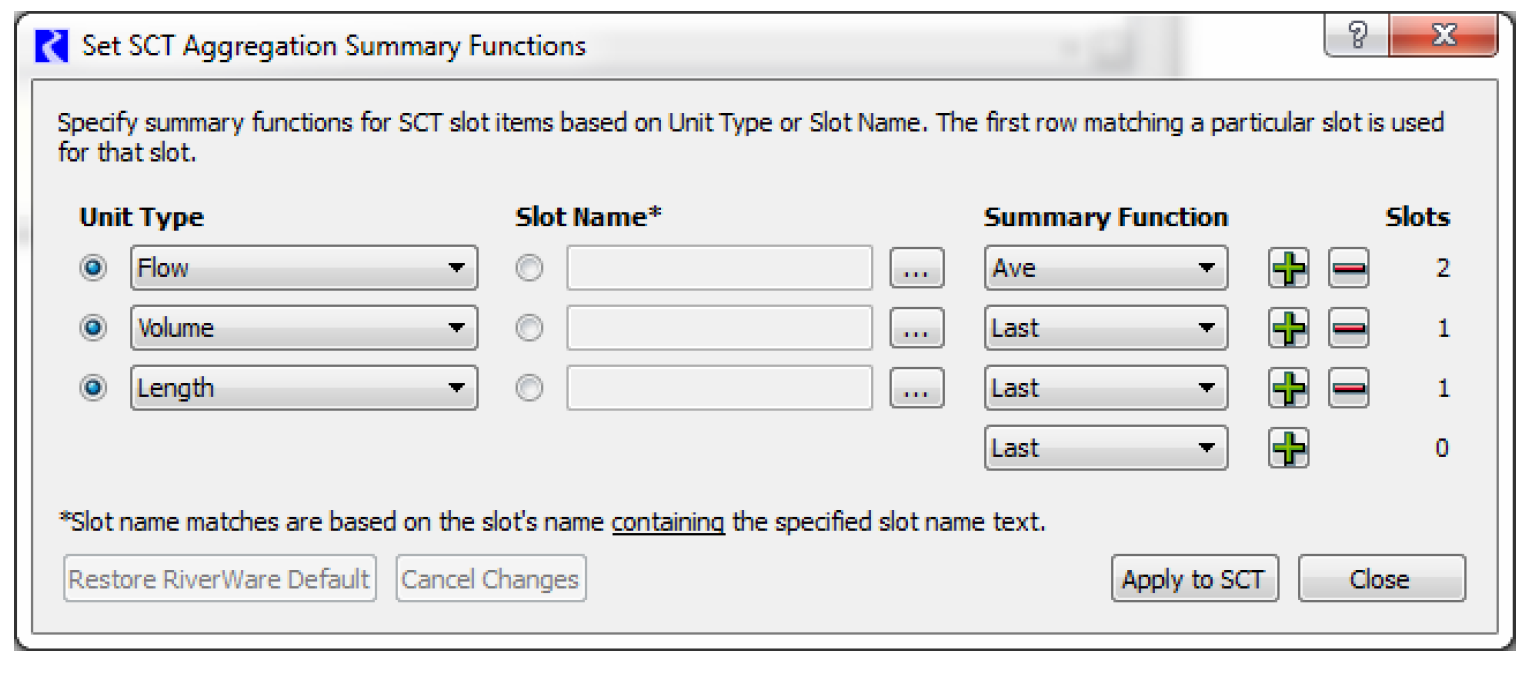Remove the Volume row with the minus icon
Viewport: 1525px width, 673px height.
tap(1349, 328)
